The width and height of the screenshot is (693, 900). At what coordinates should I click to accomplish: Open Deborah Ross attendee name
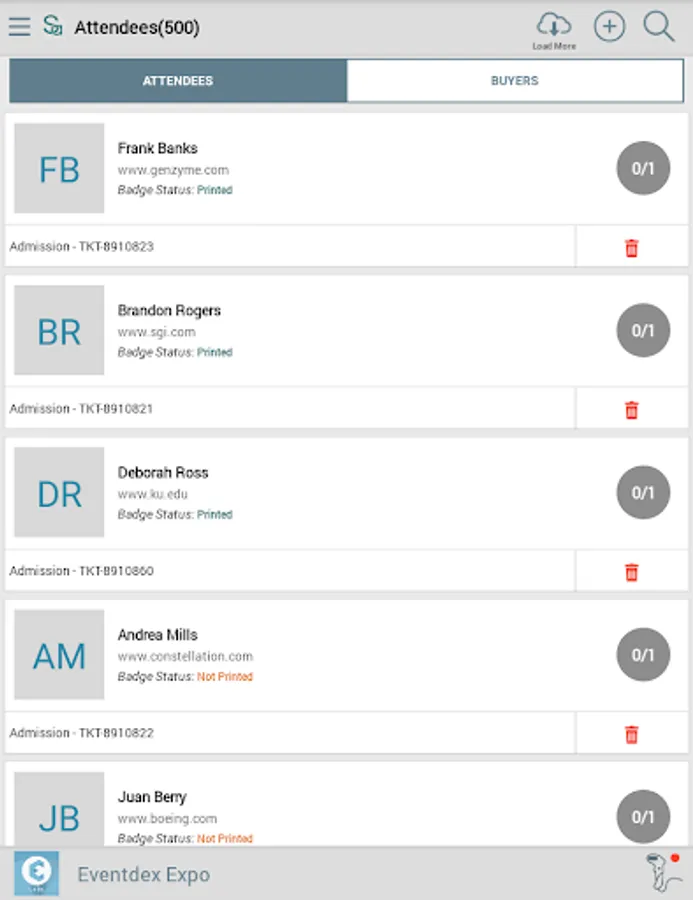pos(163,472)
